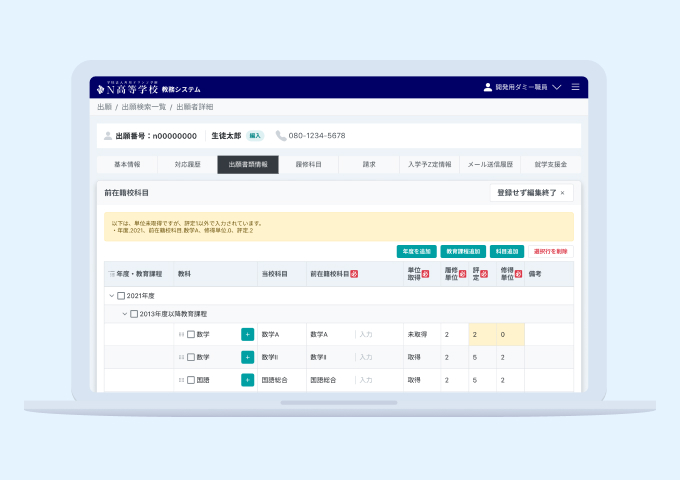The image size is (680, 480).
Task: Click required badge next to 修得単位 header
Action: [x=518, y=274]
